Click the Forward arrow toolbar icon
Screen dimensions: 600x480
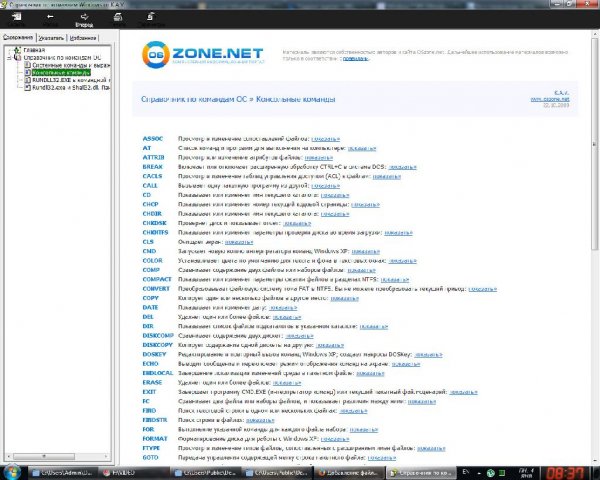coord(84,18)
